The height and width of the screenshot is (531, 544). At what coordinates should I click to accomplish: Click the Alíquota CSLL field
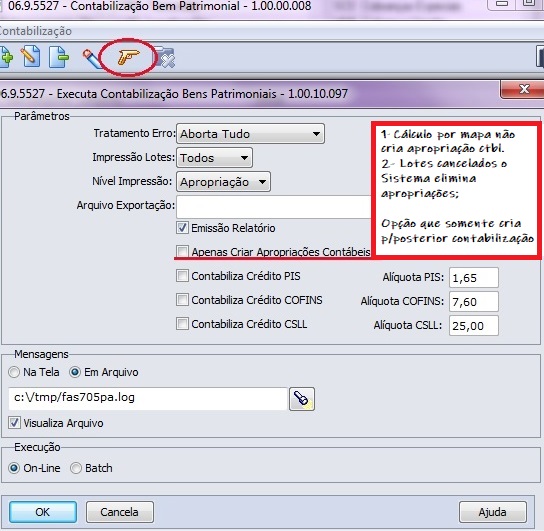(474, 325)
